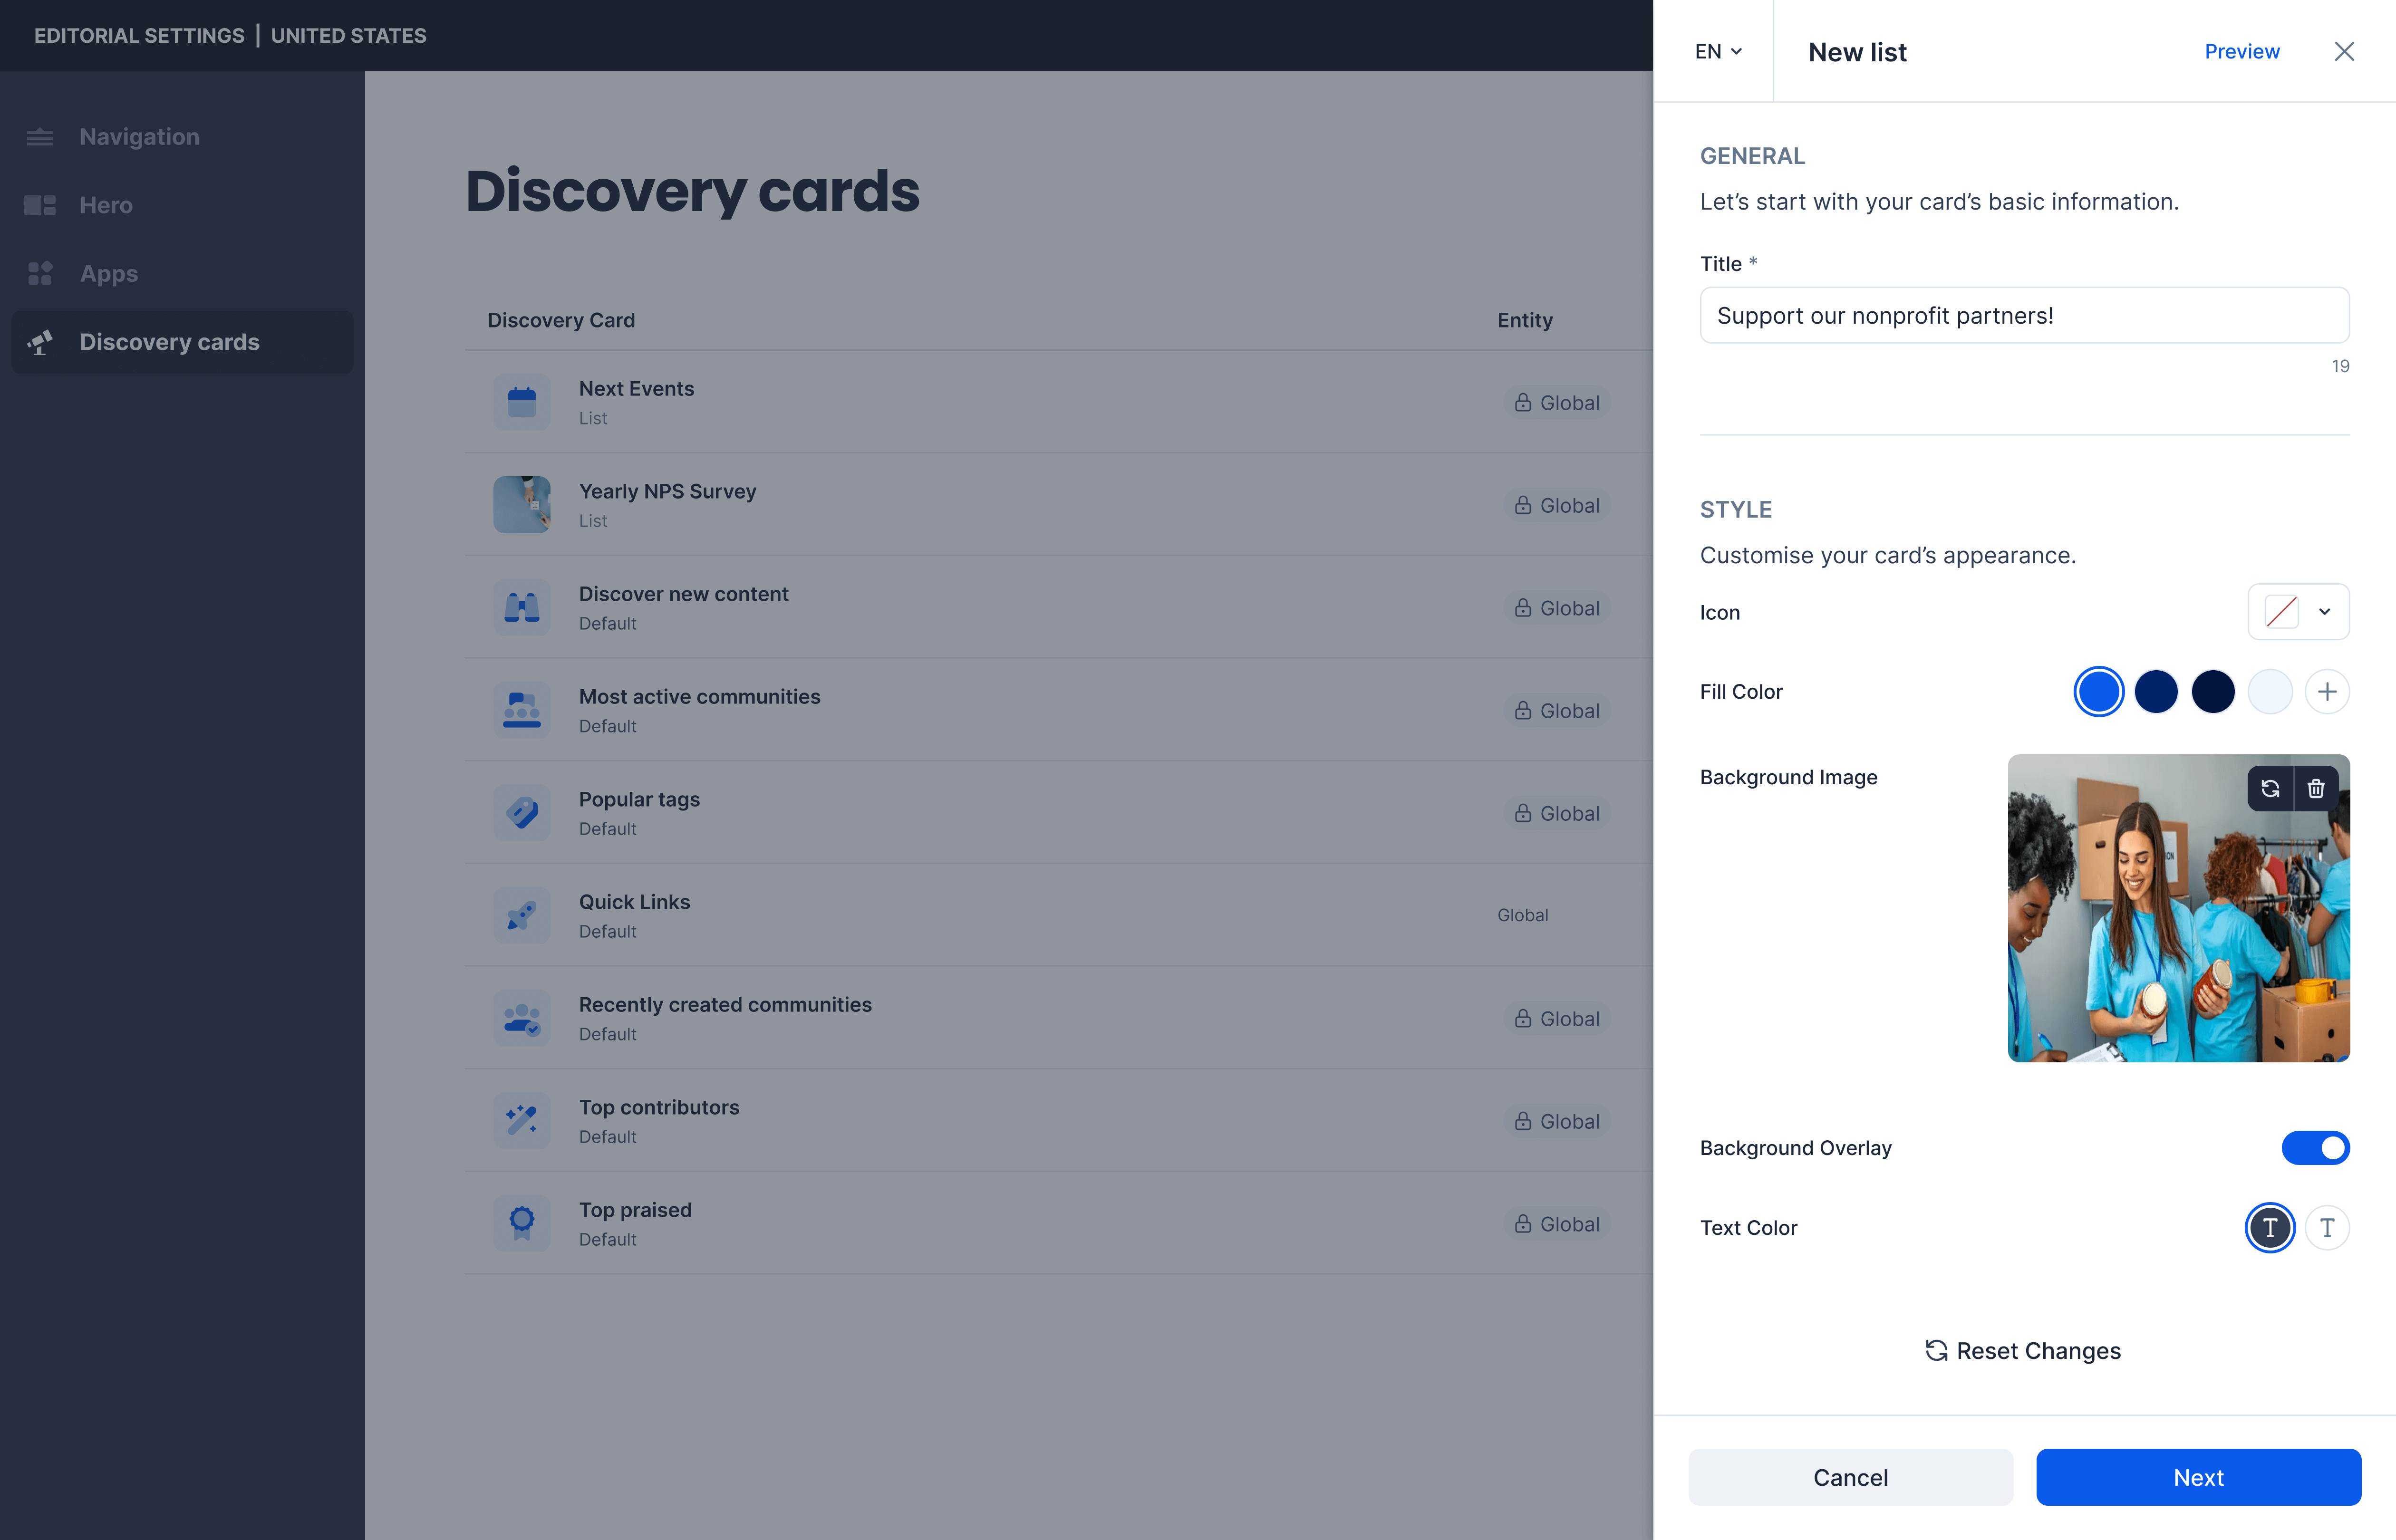2396x1540 pixels.
Task: Open the EN language dropdown
Action: (x=1718, y=51)
